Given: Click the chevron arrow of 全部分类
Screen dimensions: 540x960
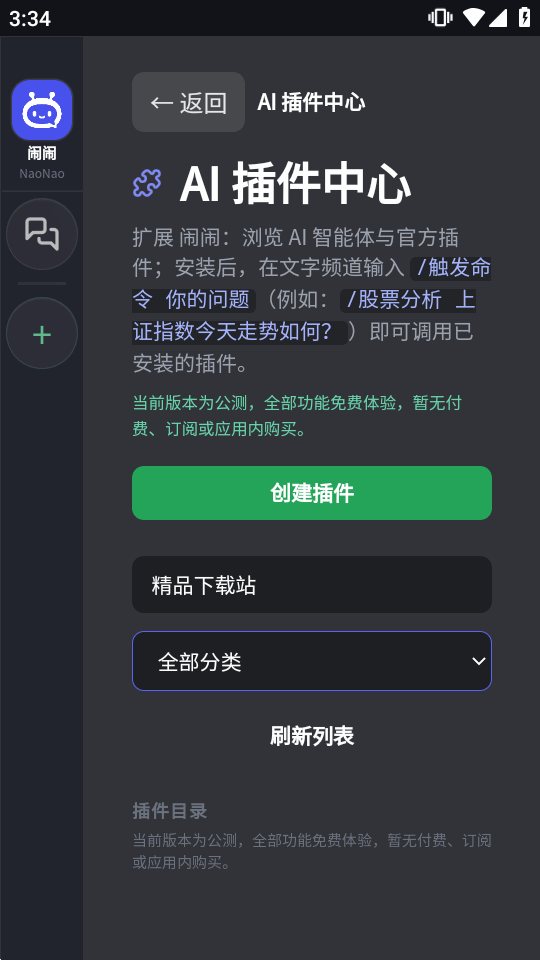Looking at the screenshot, I should pos(479,661).
